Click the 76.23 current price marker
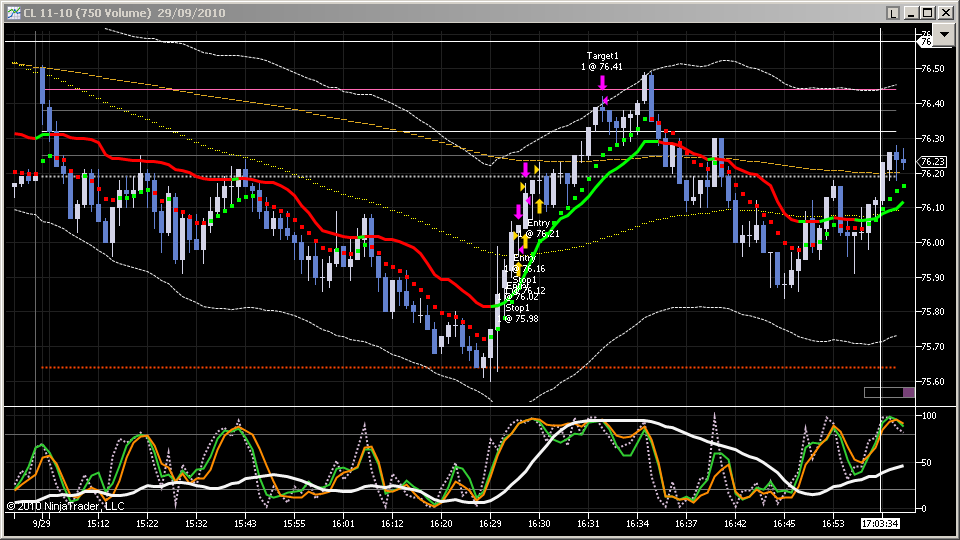The height and width of the screenshot is (540, 960). pos(932,162)
